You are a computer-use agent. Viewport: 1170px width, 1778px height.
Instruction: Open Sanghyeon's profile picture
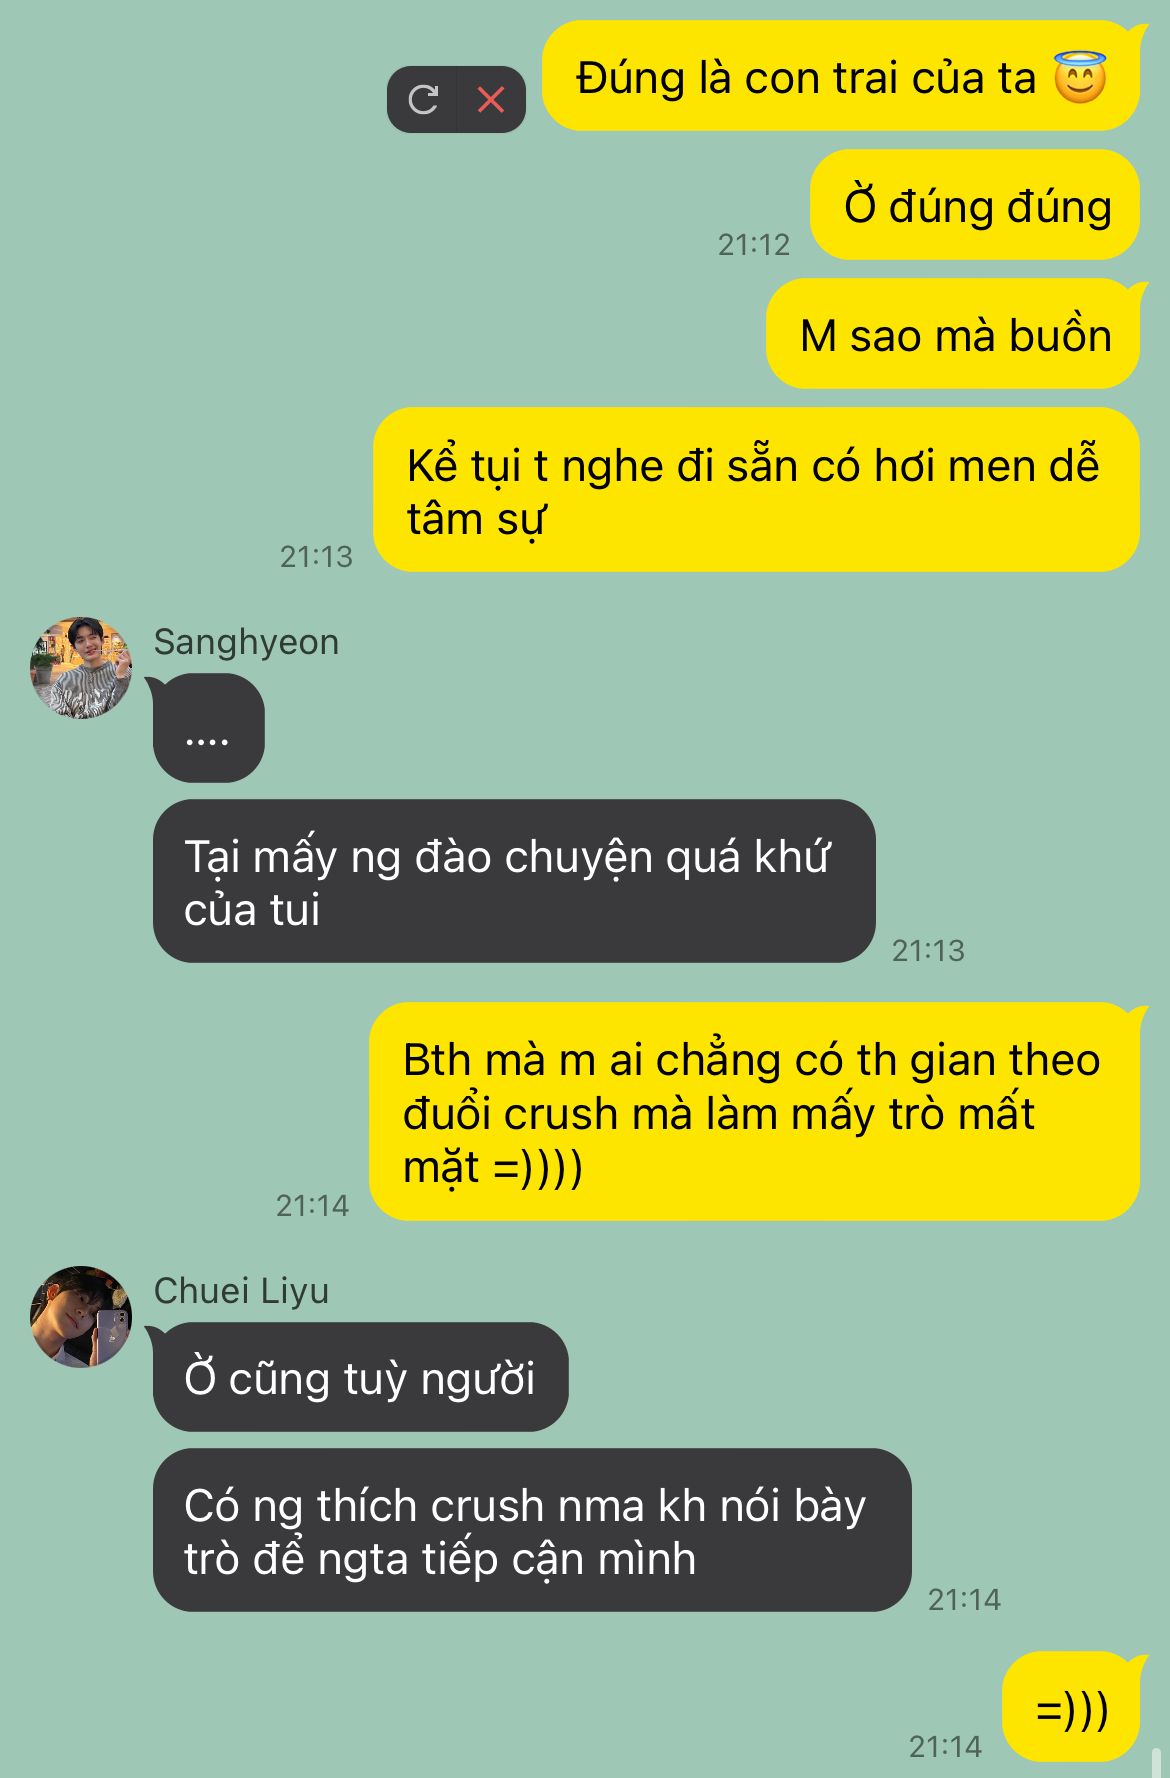[81, 667]
